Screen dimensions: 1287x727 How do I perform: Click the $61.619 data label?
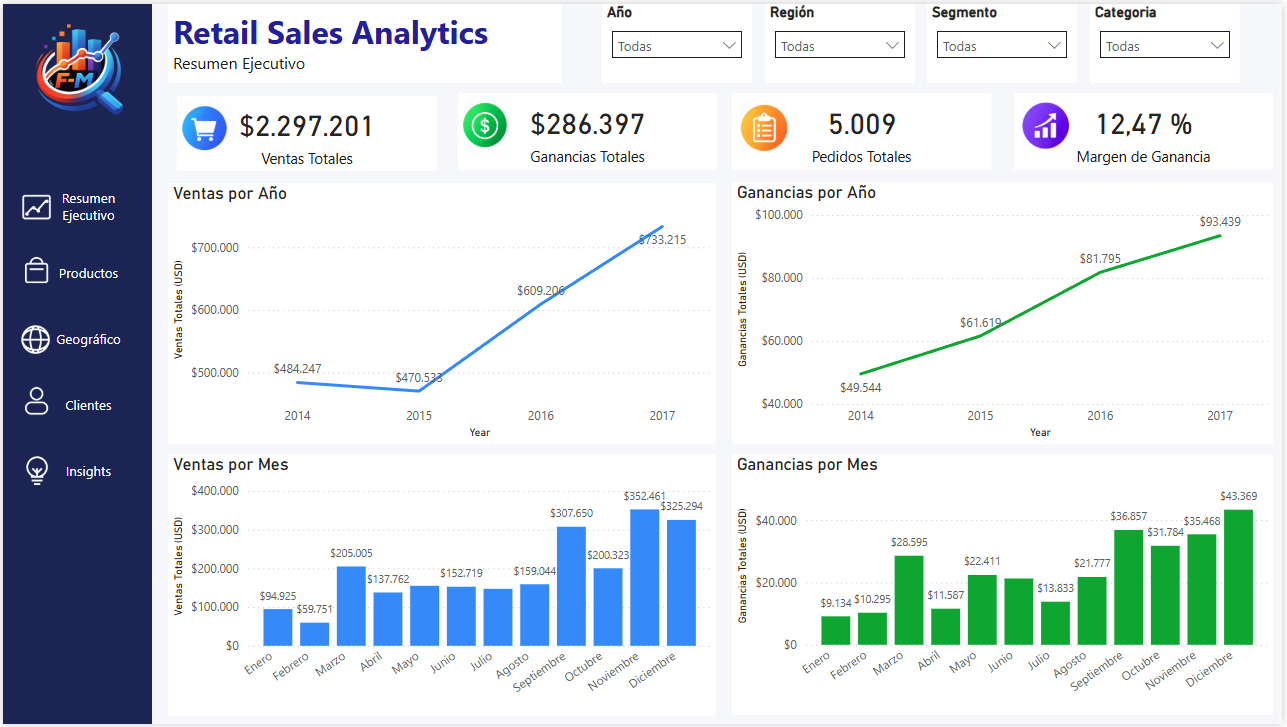tap(980, 322)
